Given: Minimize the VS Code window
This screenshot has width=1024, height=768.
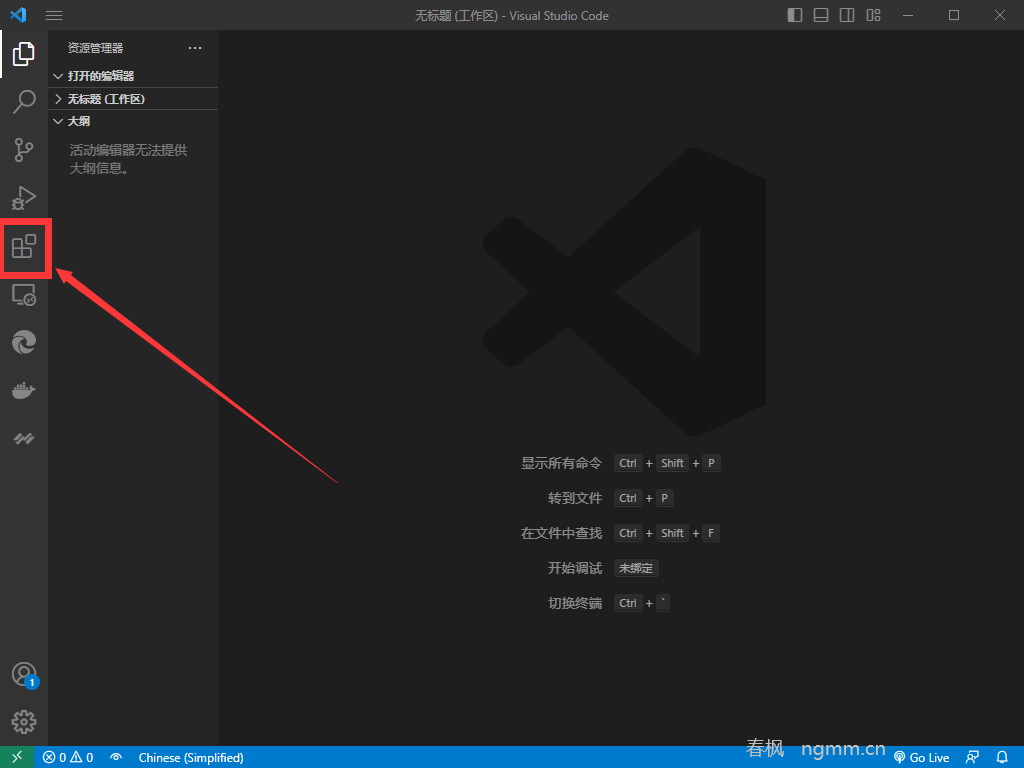Looking at the screenshot, I should (x=908, y=15).
